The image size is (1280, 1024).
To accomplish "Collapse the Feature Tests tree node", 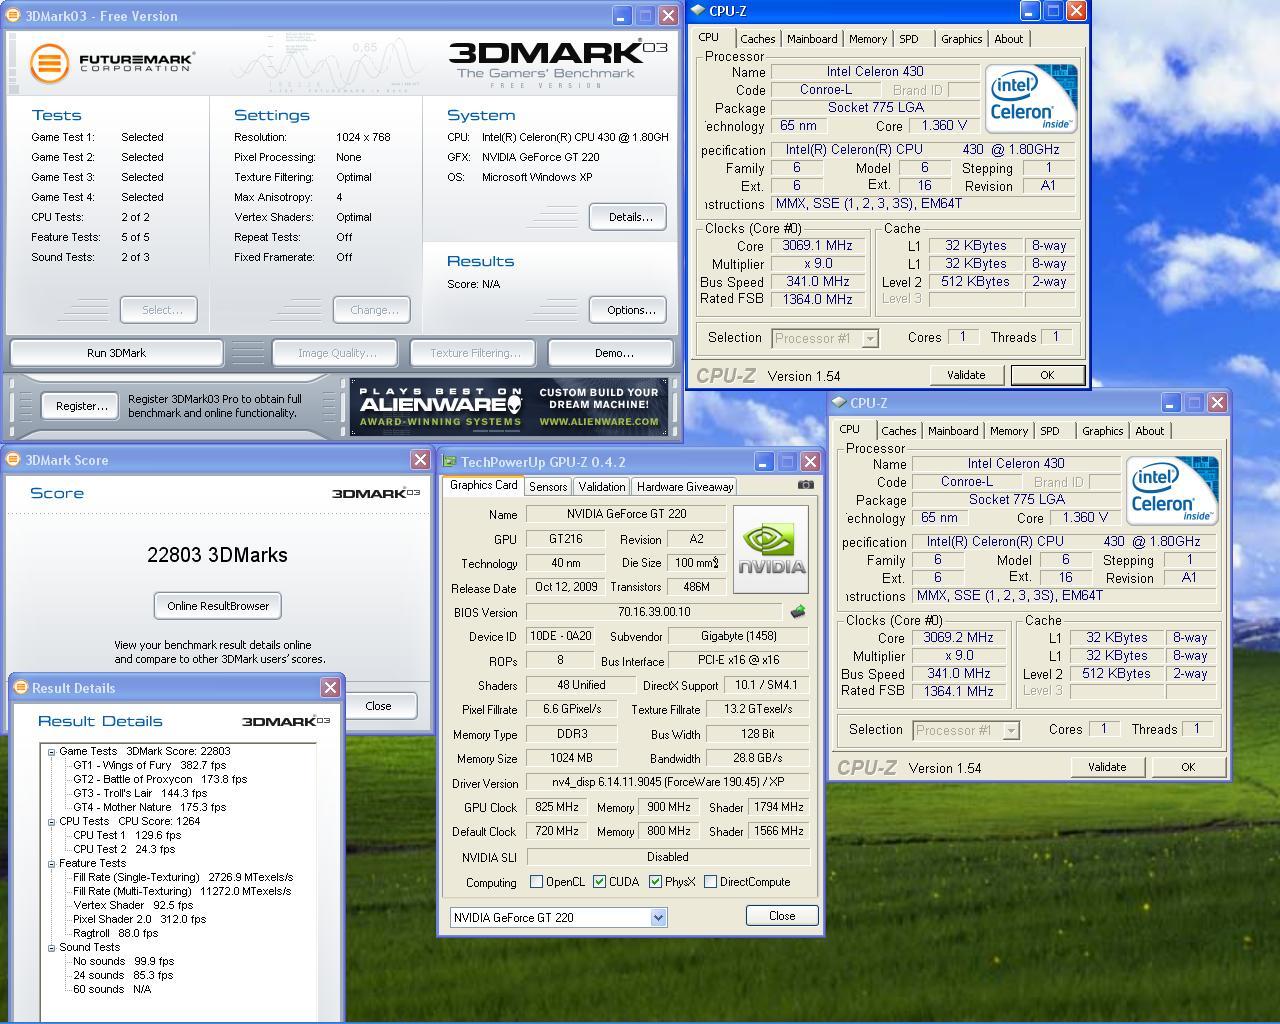I will click(51, 863).
